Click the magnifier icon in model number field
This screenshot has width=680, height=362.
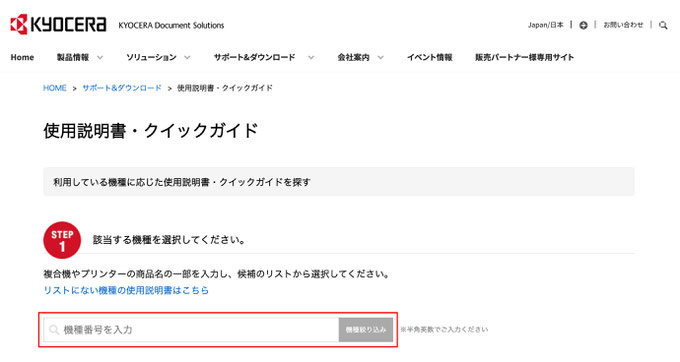click(x=54, y=330)
